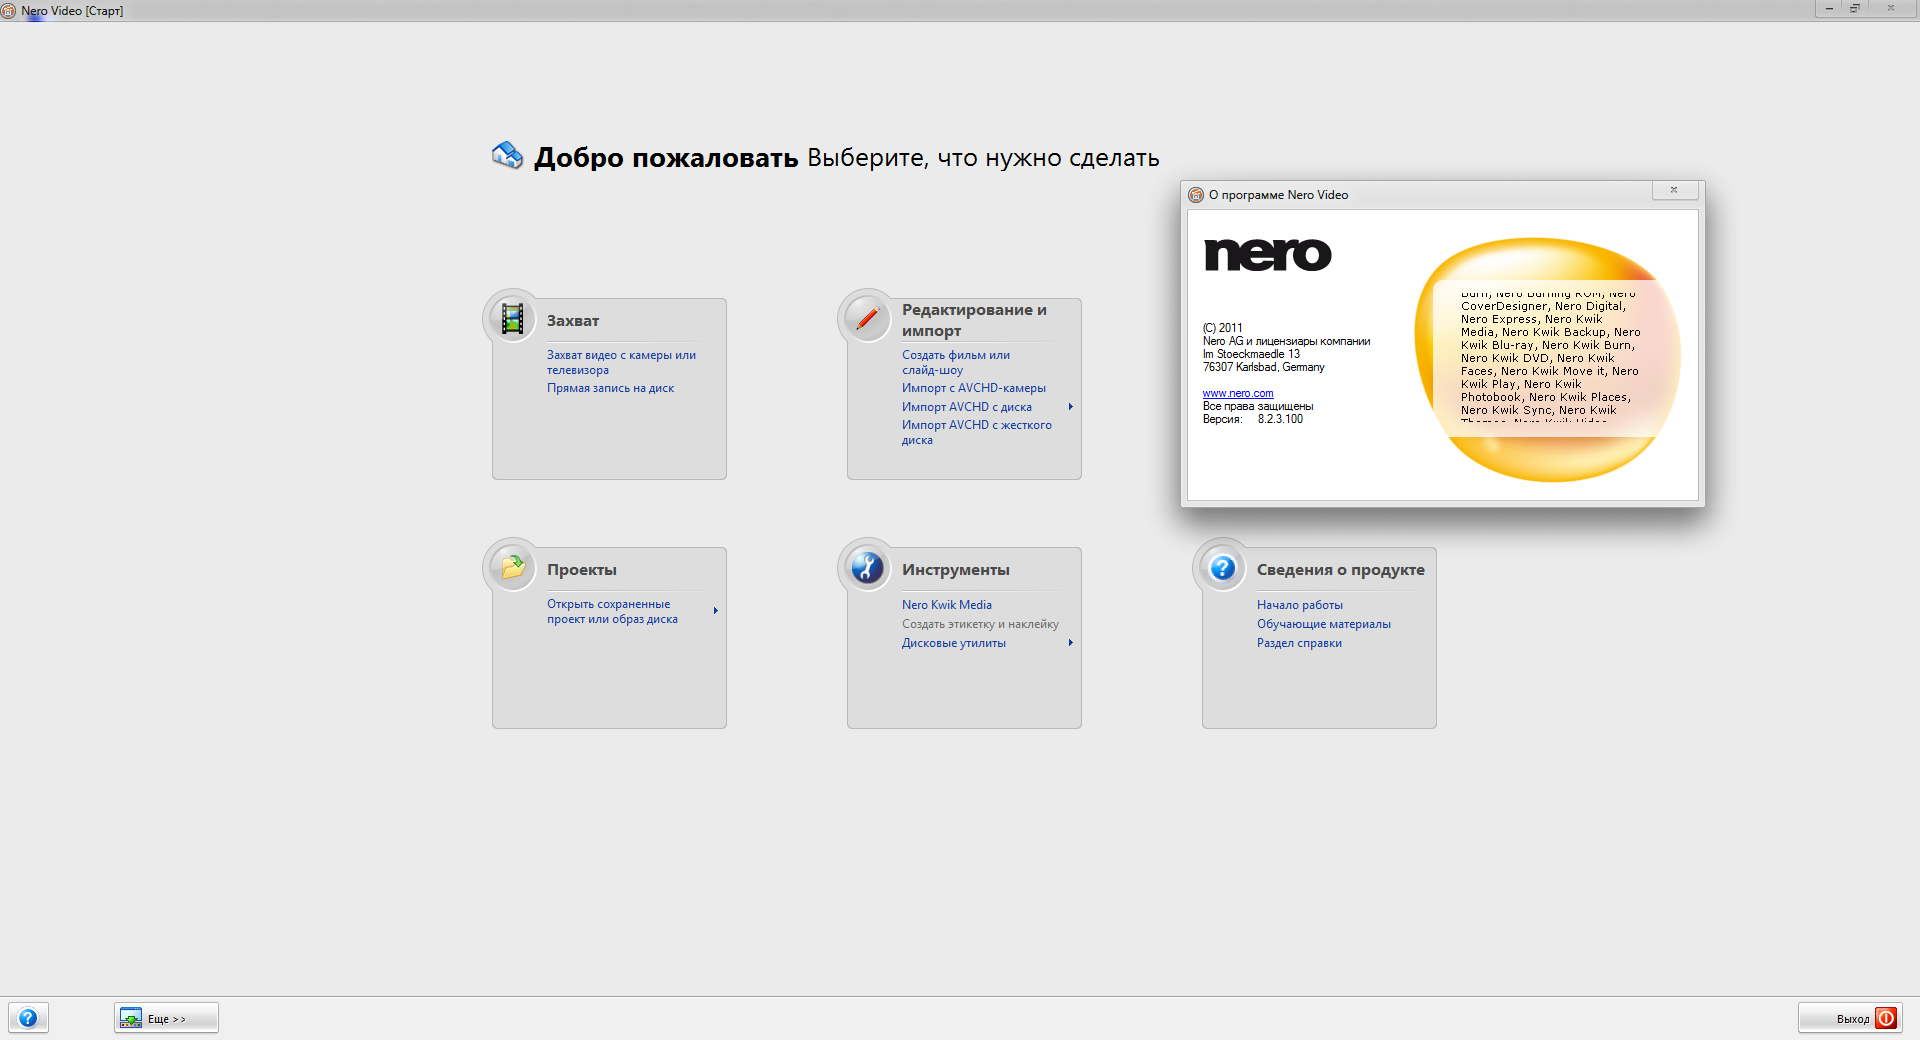Click the welcome header icon

click(x=507, y=156)
